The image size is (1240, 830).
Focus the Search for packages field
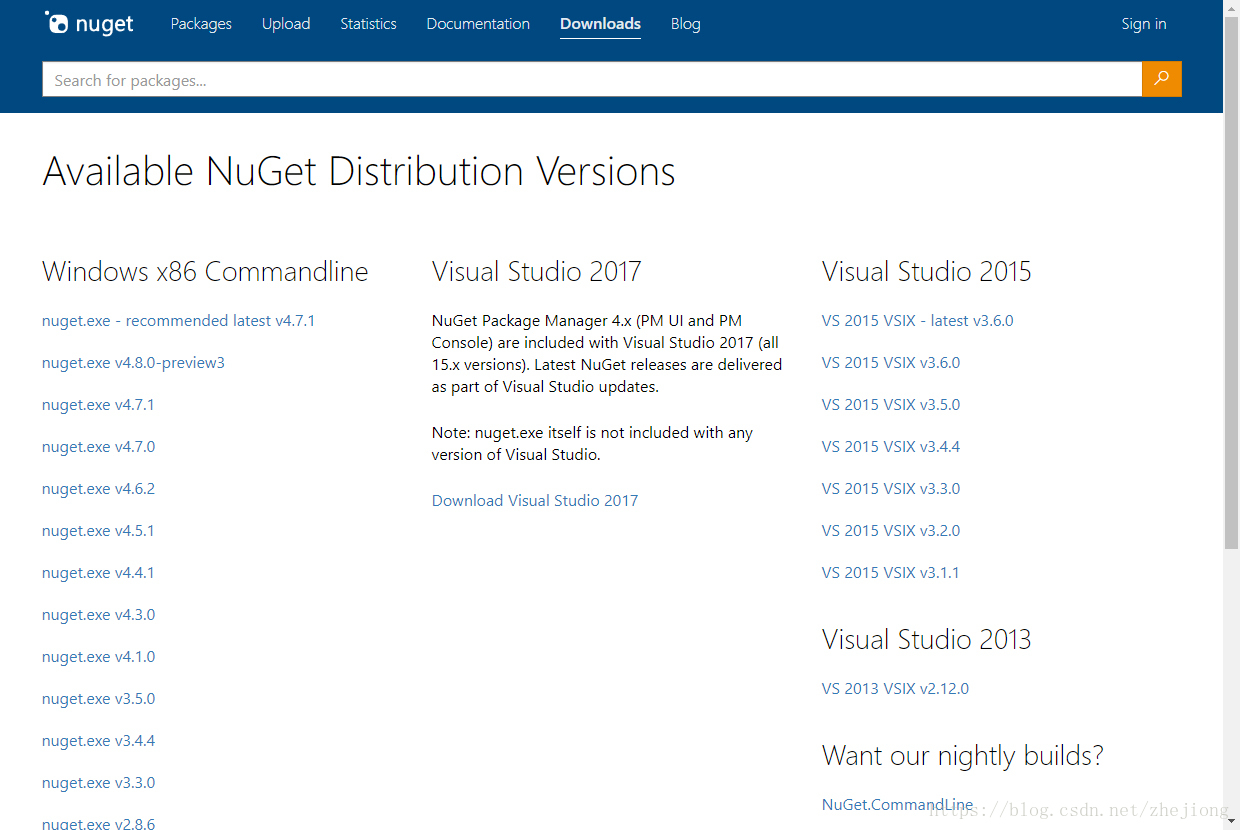pyautogui.click(x=592, y=80)
